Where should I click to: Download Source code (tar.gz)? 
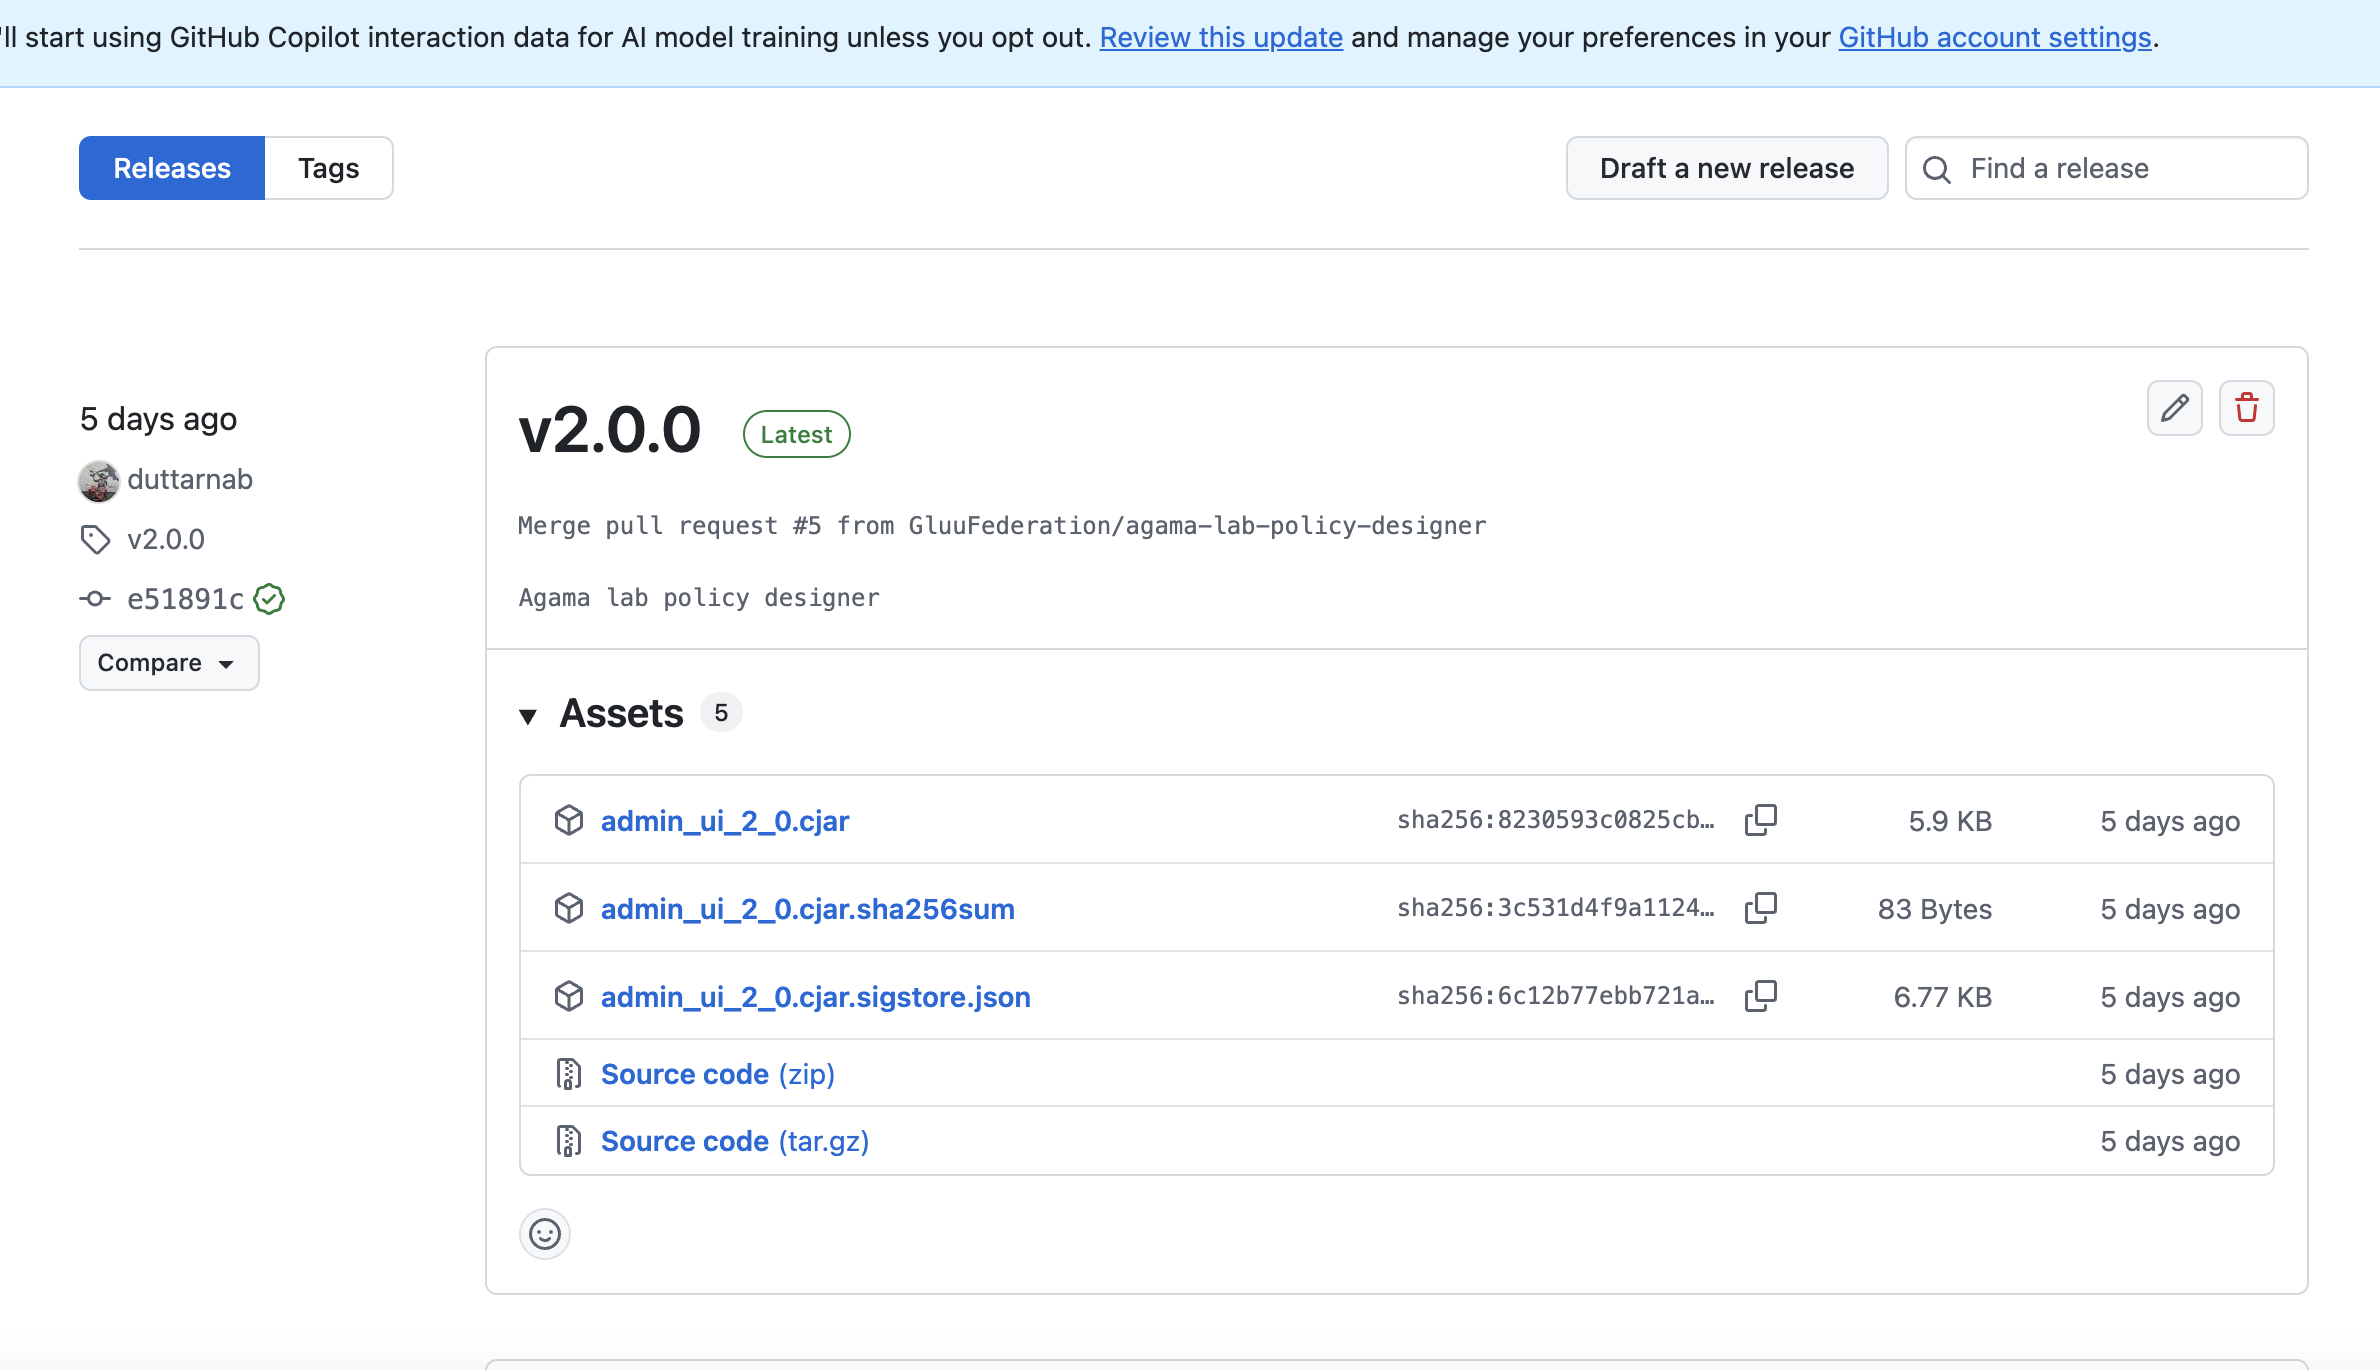[x=734, y=1141]
